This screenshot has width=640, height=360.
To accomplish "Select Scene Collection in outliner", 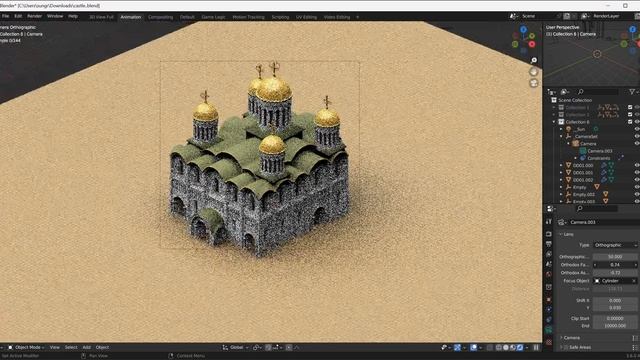I will click(x=575, y=100).
